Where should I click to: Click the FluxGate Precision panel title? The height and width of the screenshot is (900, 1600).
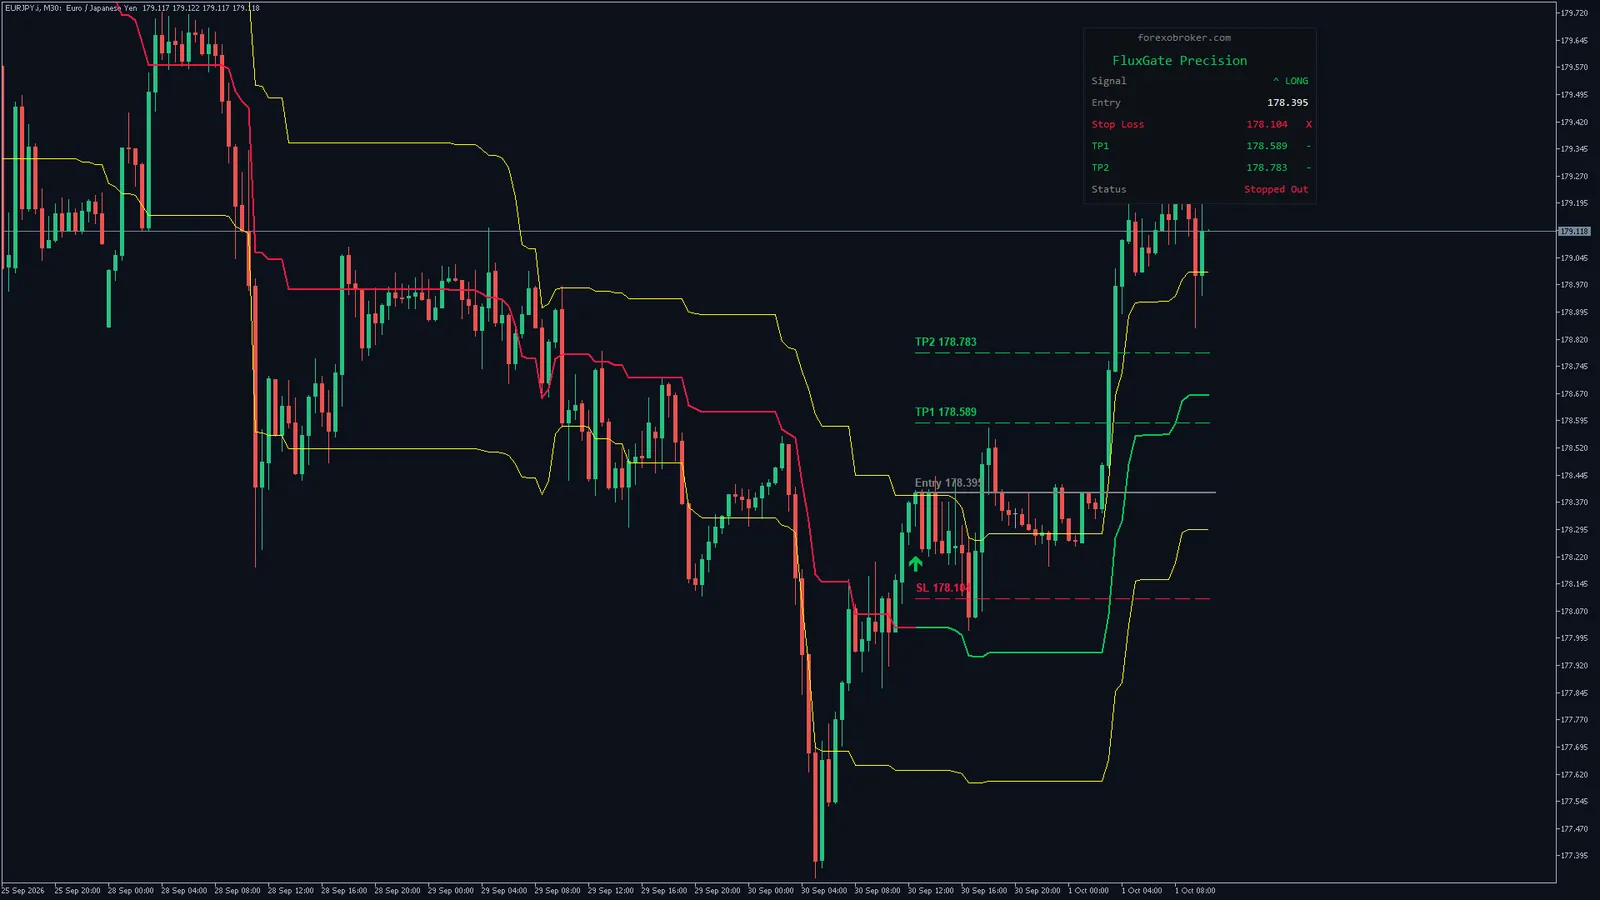point(1180,61)
